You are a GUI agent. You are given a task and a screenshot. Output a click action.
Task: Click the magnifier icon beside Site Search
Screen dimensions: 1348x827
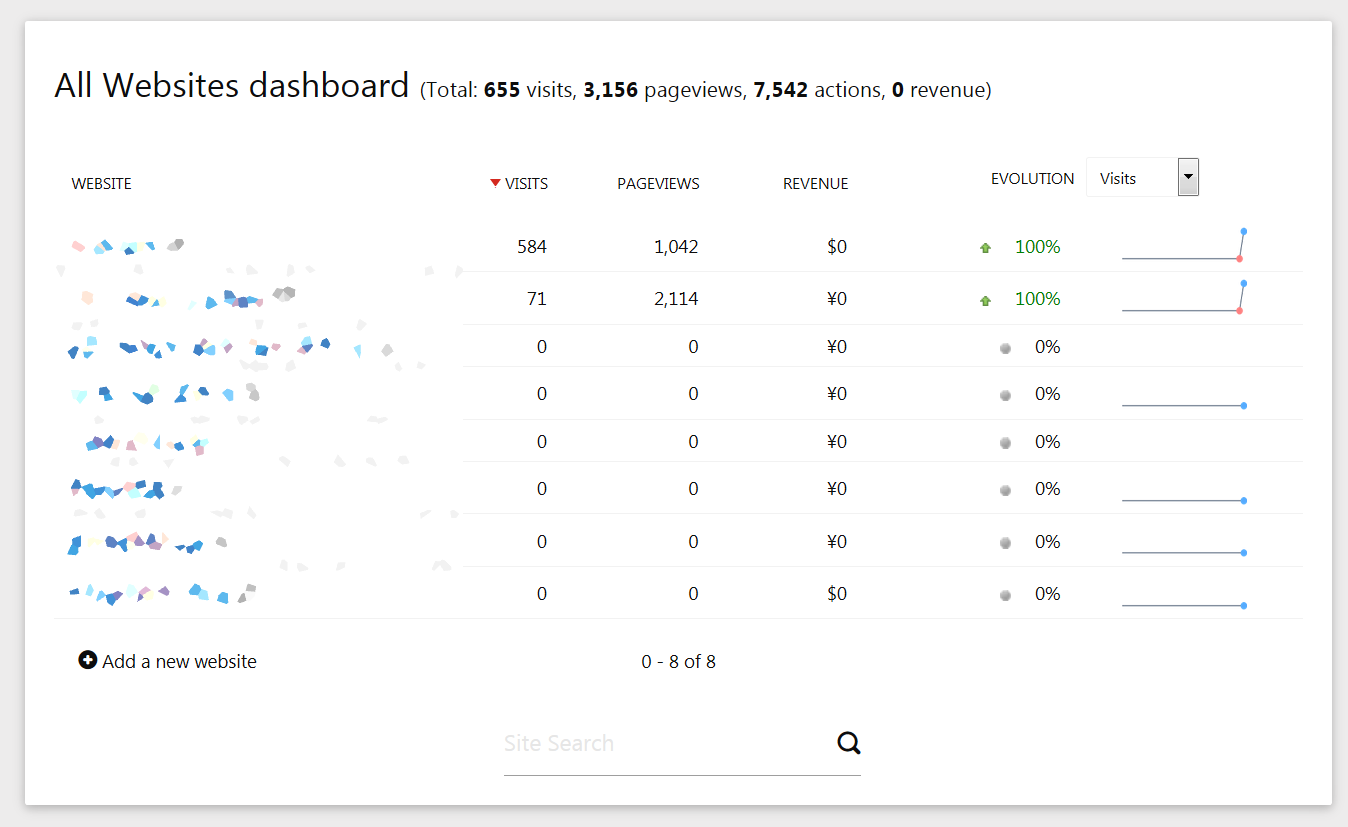[849, 743]
